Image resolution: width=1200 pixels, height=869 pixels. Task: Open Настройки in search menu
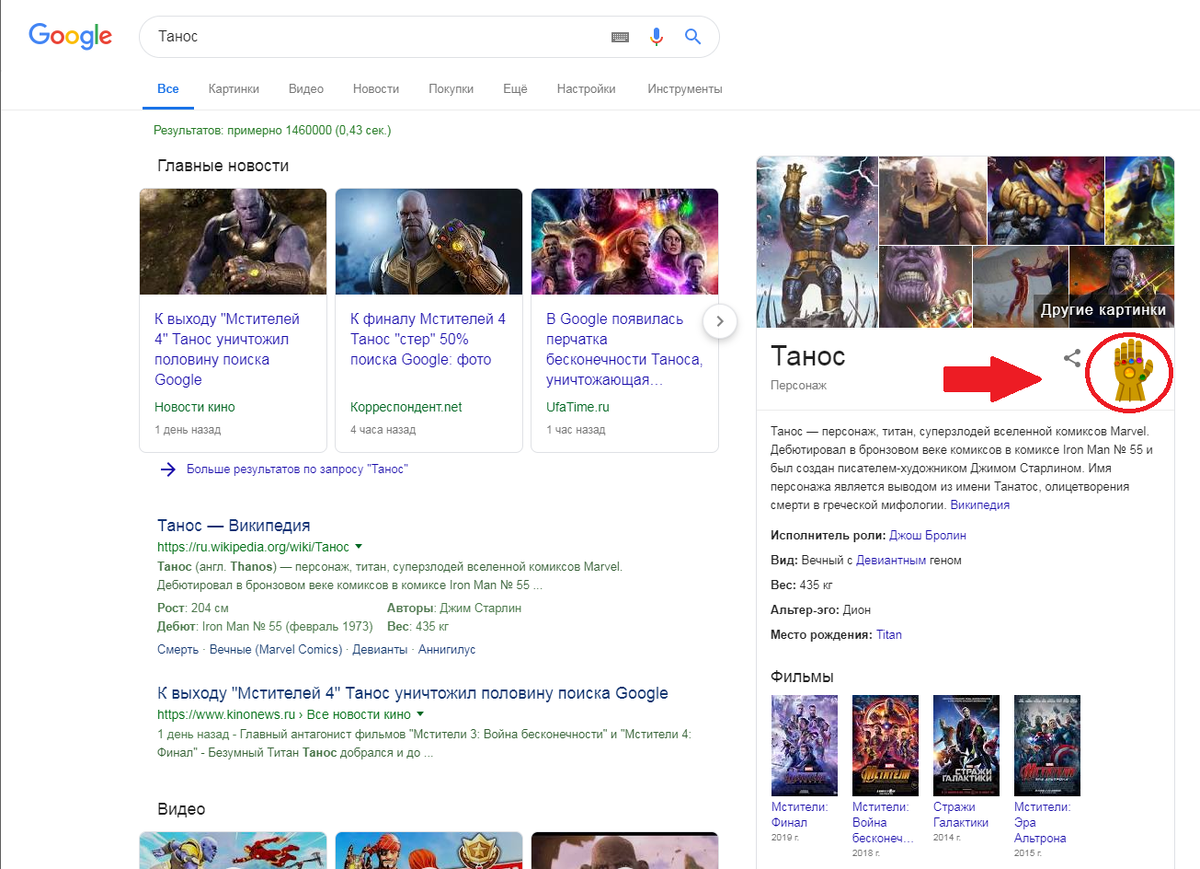586,89
